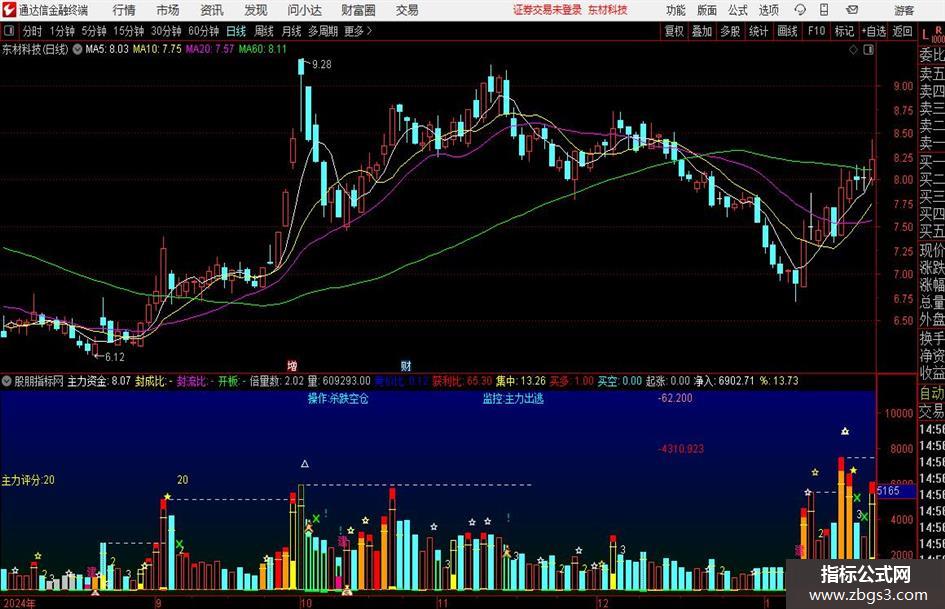Click the +自选 add to watchlist button
The height and width of the screenshot is (609, 945).
[x=874, y=31]
